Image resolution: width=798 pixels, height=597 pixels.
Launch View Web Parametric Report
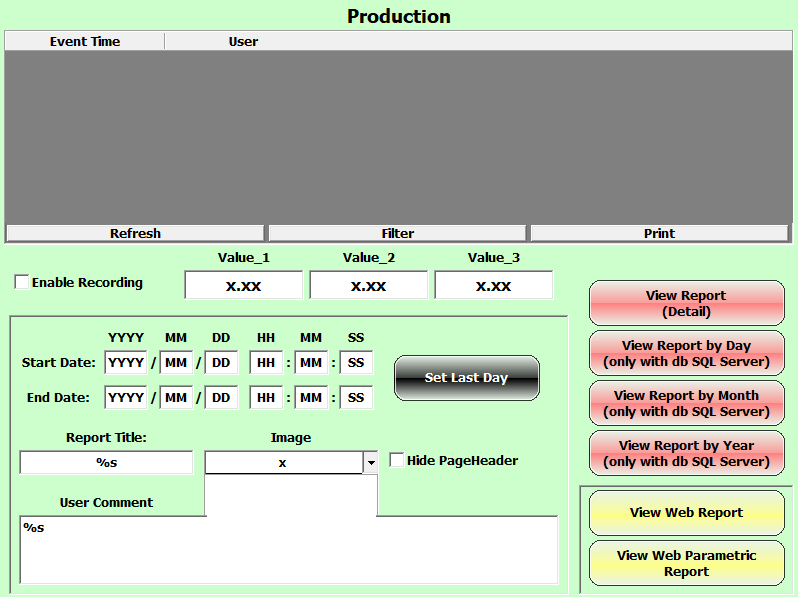pyautogui.click(x=686, y=563)
